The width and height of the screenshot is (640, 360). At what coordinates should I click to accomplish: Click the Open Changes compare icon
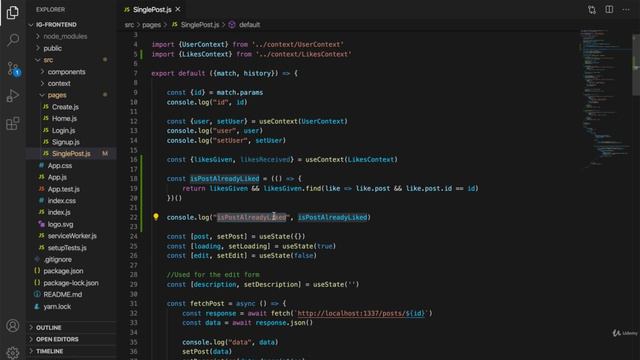(x=591, y=10)
